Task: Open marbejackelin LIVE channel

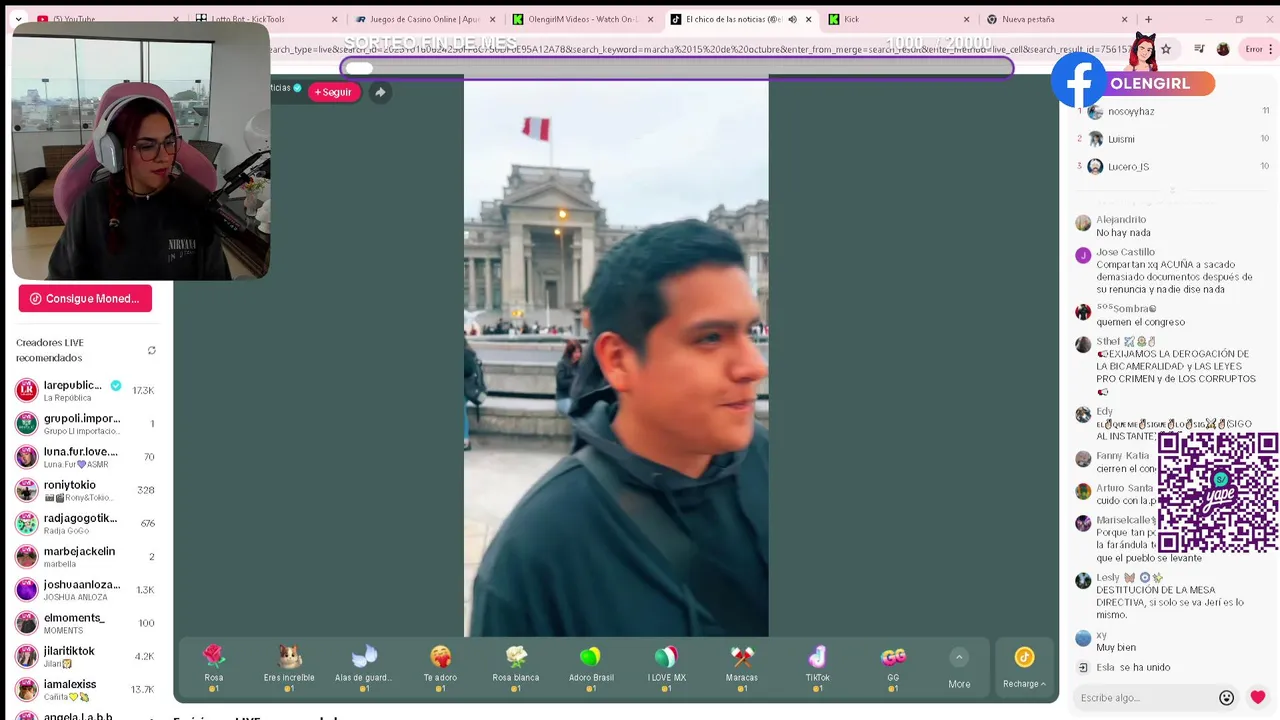Action: (86, 556)
